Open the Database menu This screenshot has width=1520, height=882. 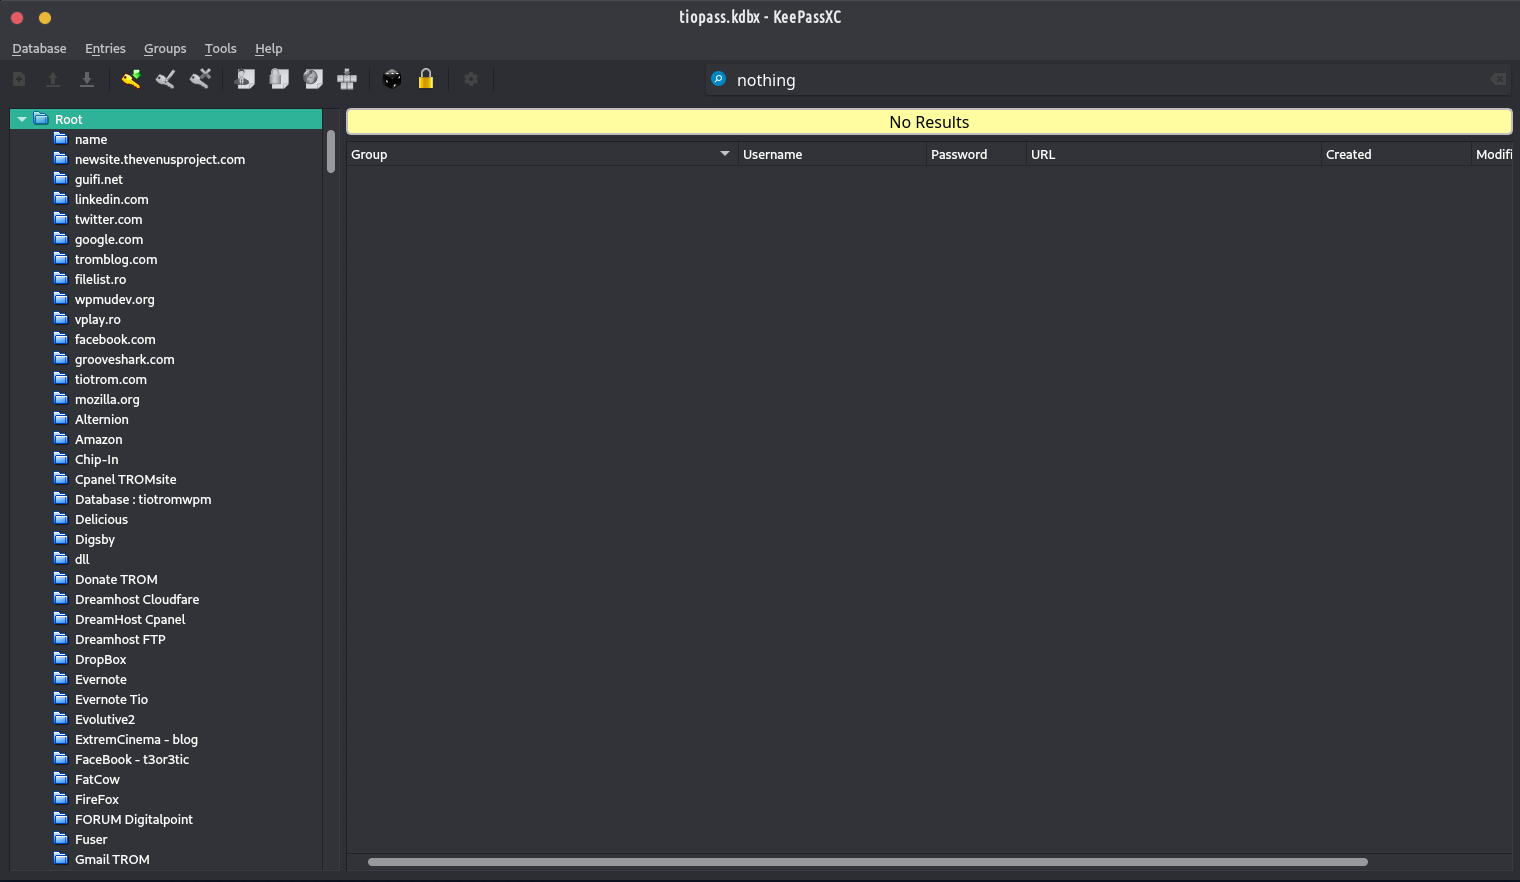pos(39,48)
